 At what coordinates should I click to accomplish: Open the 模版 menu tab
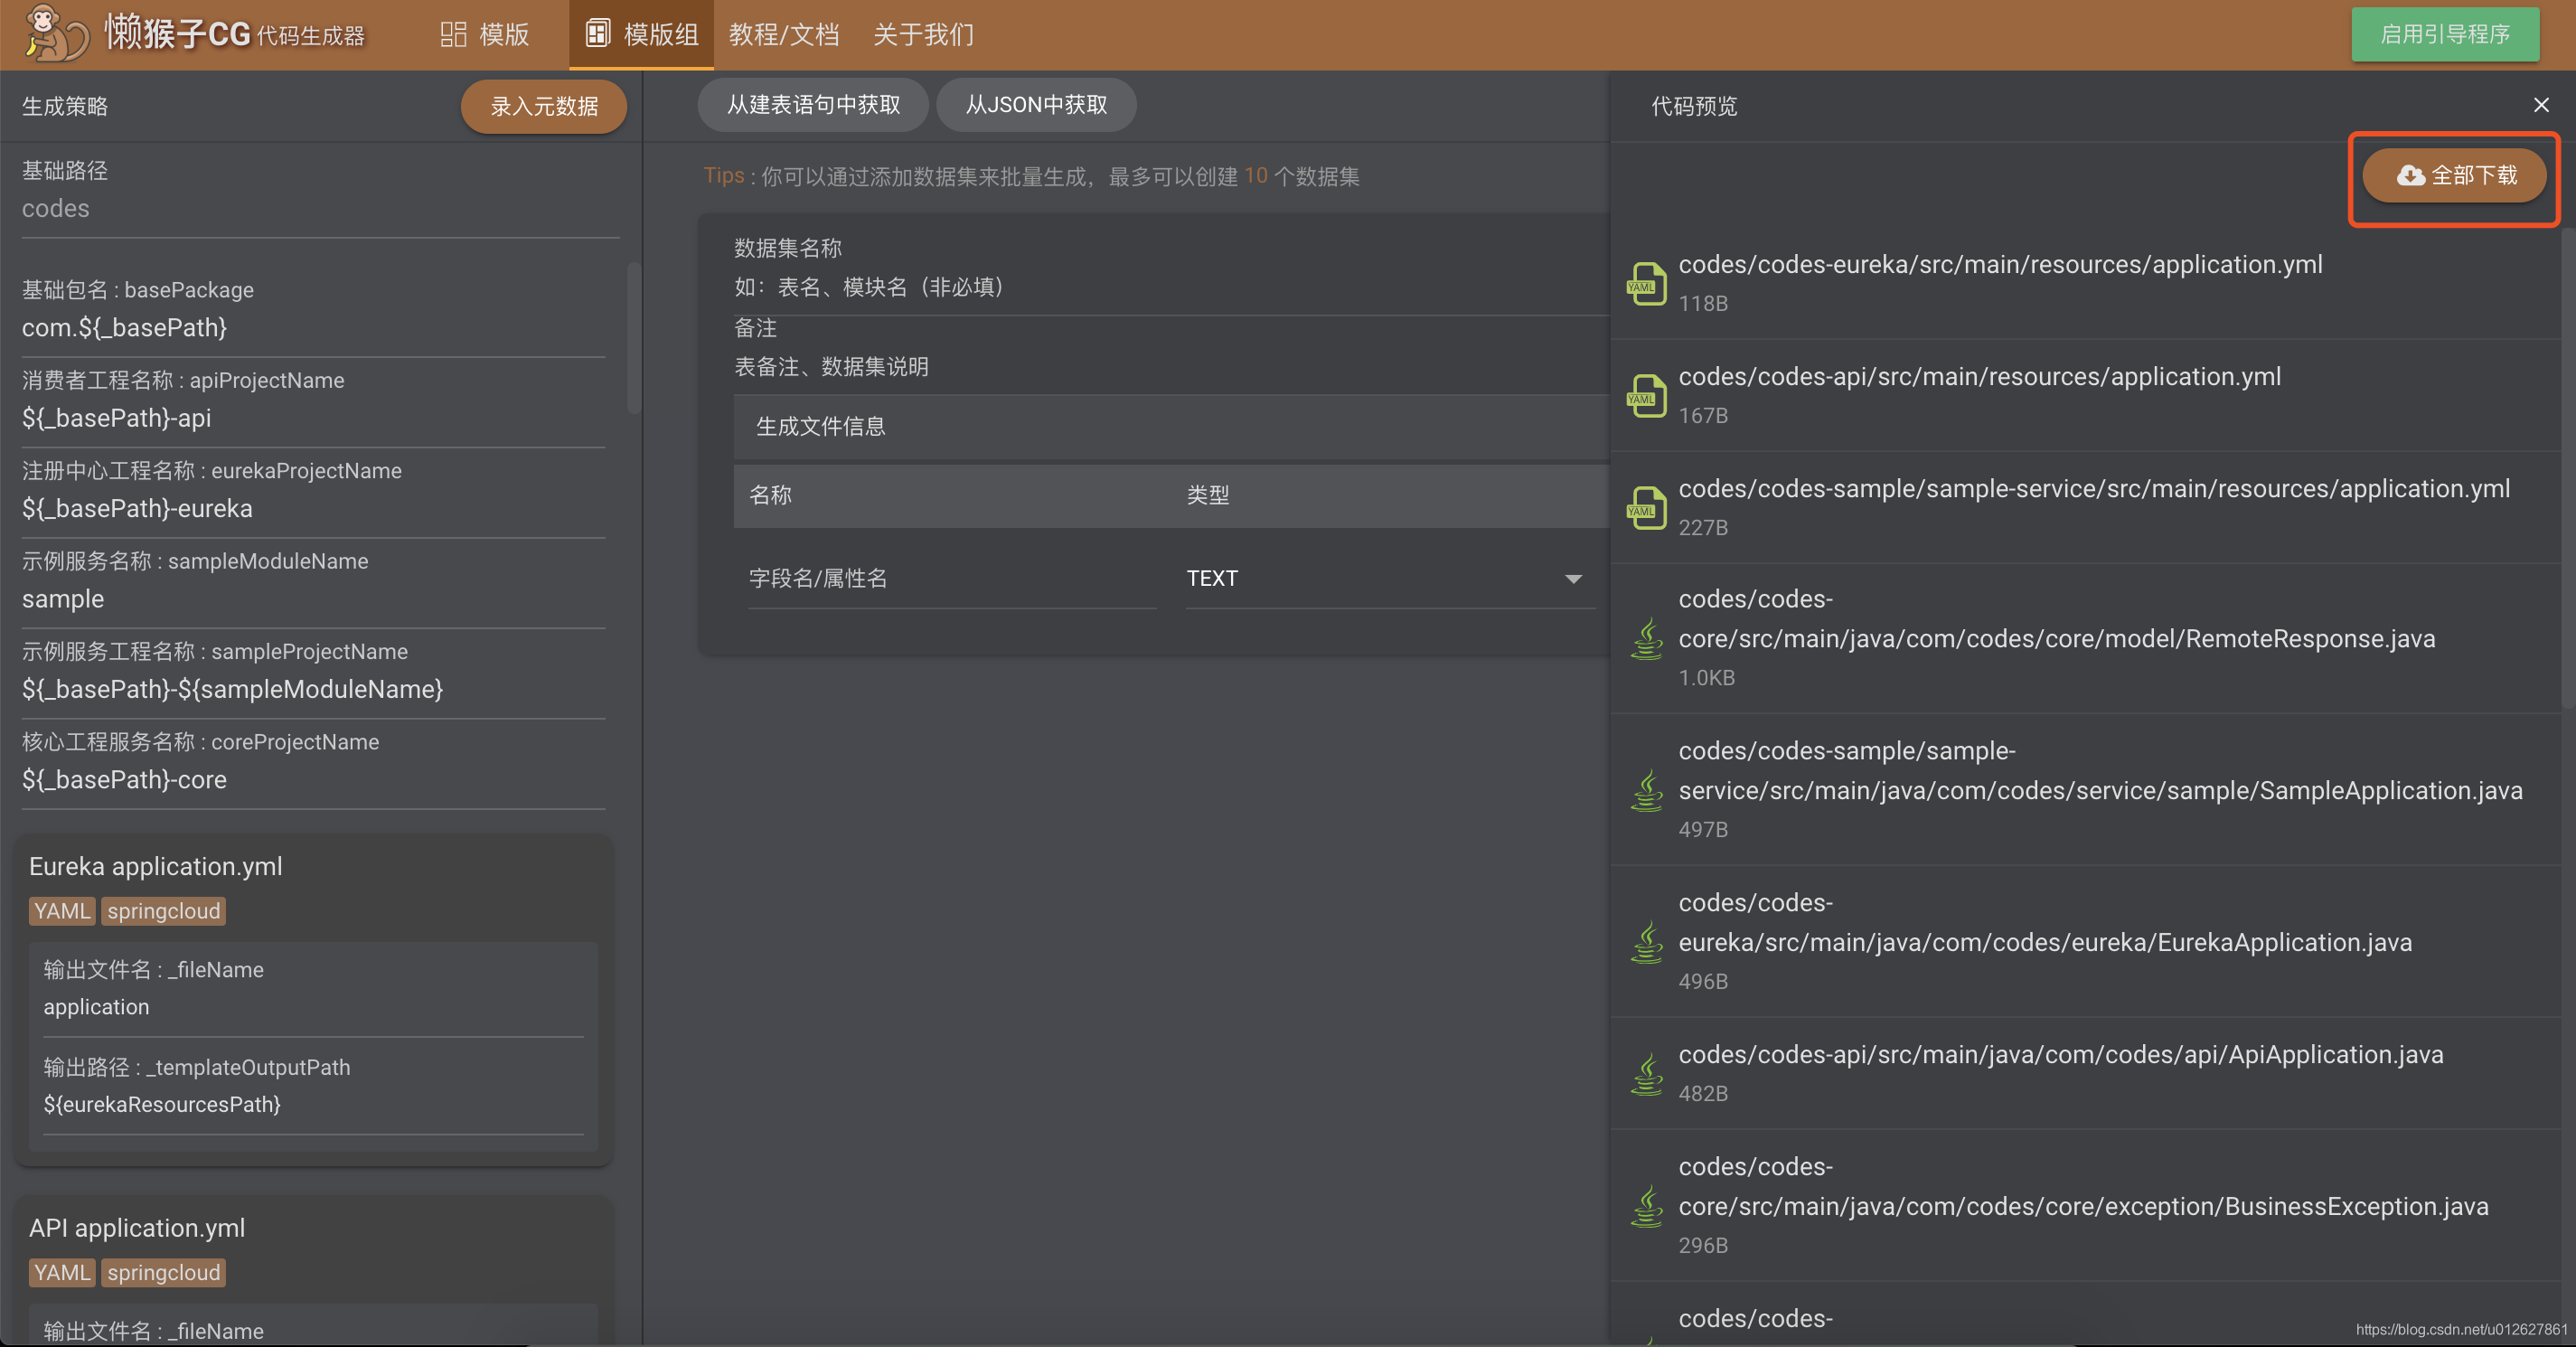[485, 34]
